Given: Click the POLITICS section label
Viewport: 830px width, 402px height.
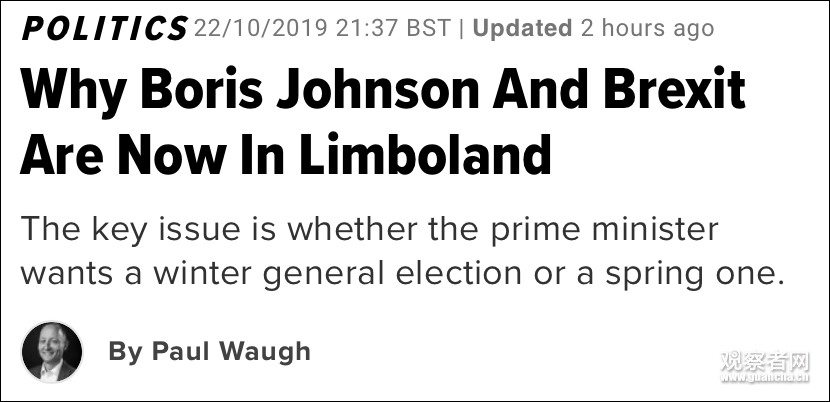Looking at the screenshot, I should [104, 29].
